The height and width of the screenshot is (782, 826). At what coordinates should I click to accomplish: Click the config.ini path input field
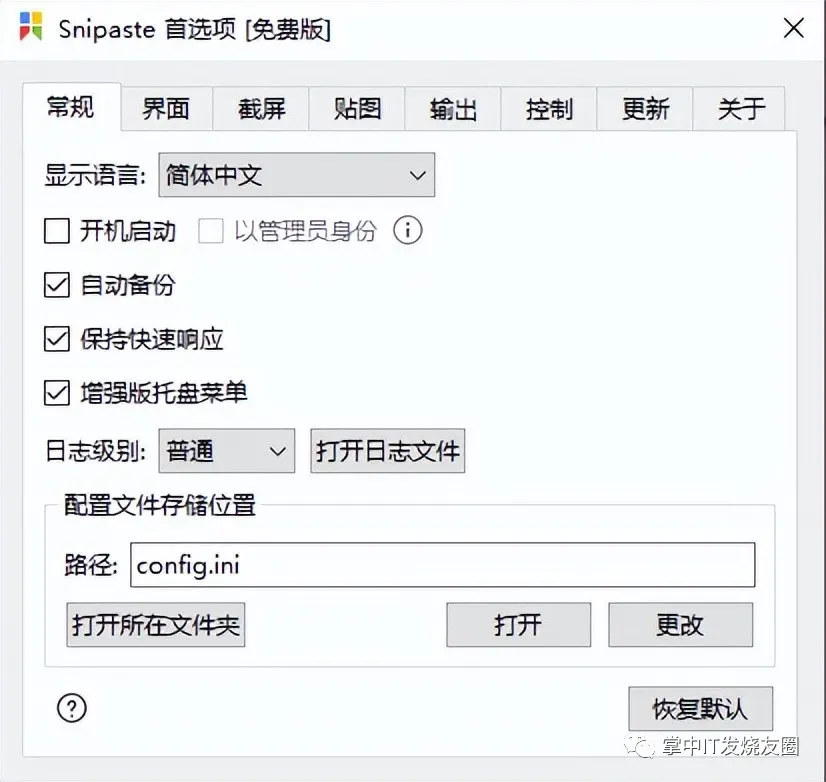click(x=440, y=565)
